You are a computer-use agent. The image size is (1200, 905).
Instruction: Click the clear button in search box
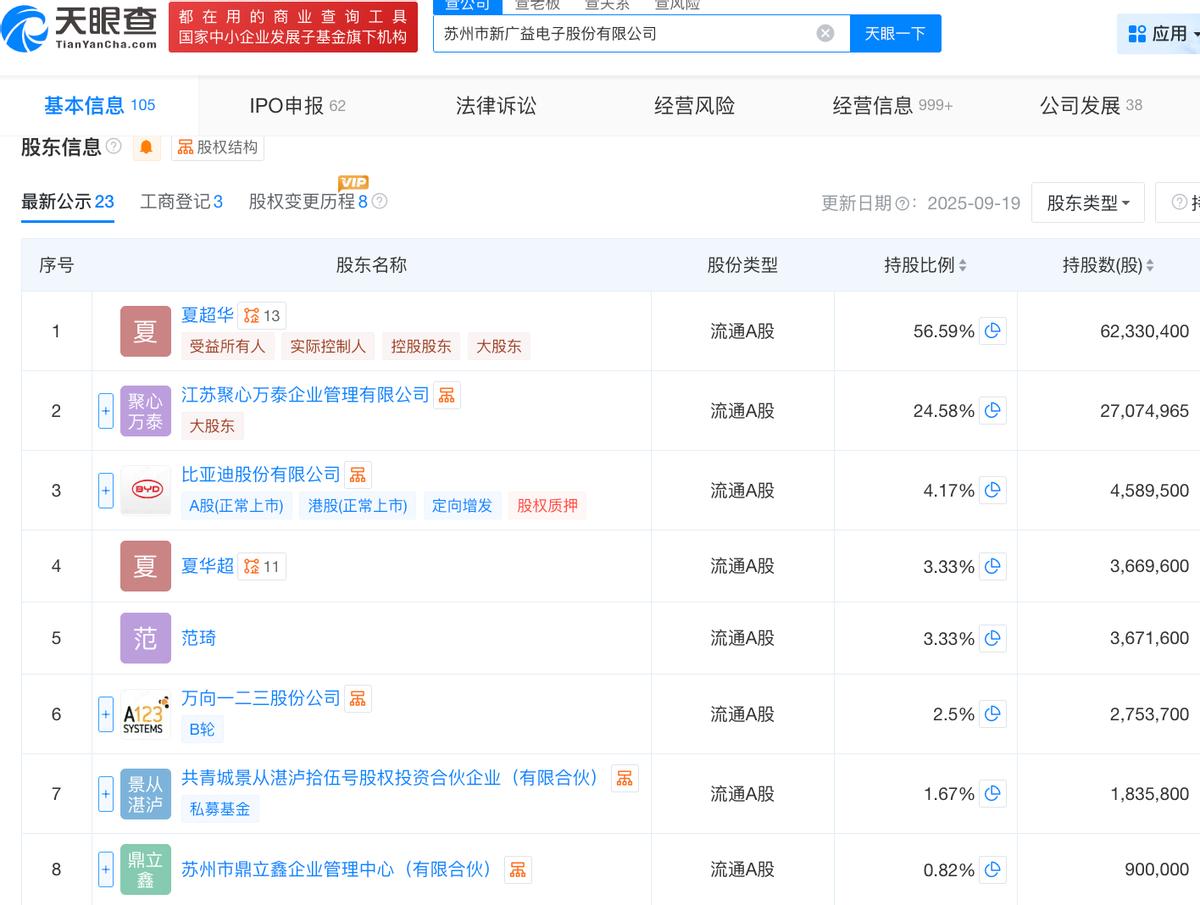825,33
